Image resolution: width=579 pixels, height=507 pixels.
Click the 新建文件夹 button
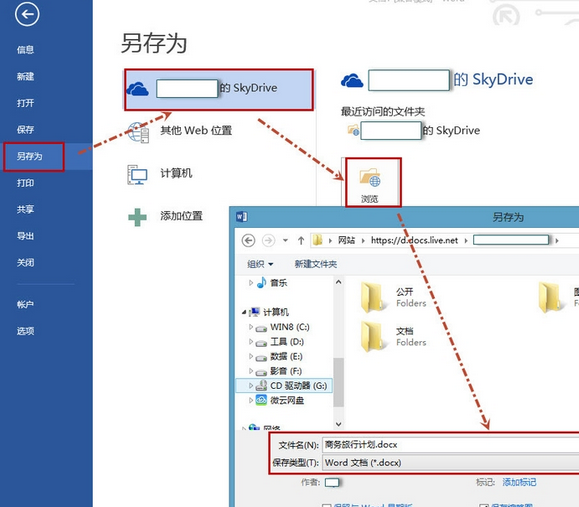pyautogui.click(x=315, y=264)
